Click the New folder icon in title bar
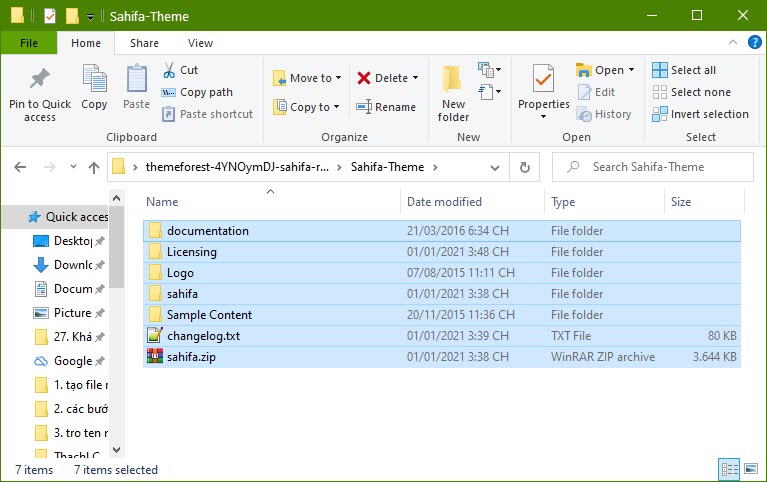 (x=72, y=16)
